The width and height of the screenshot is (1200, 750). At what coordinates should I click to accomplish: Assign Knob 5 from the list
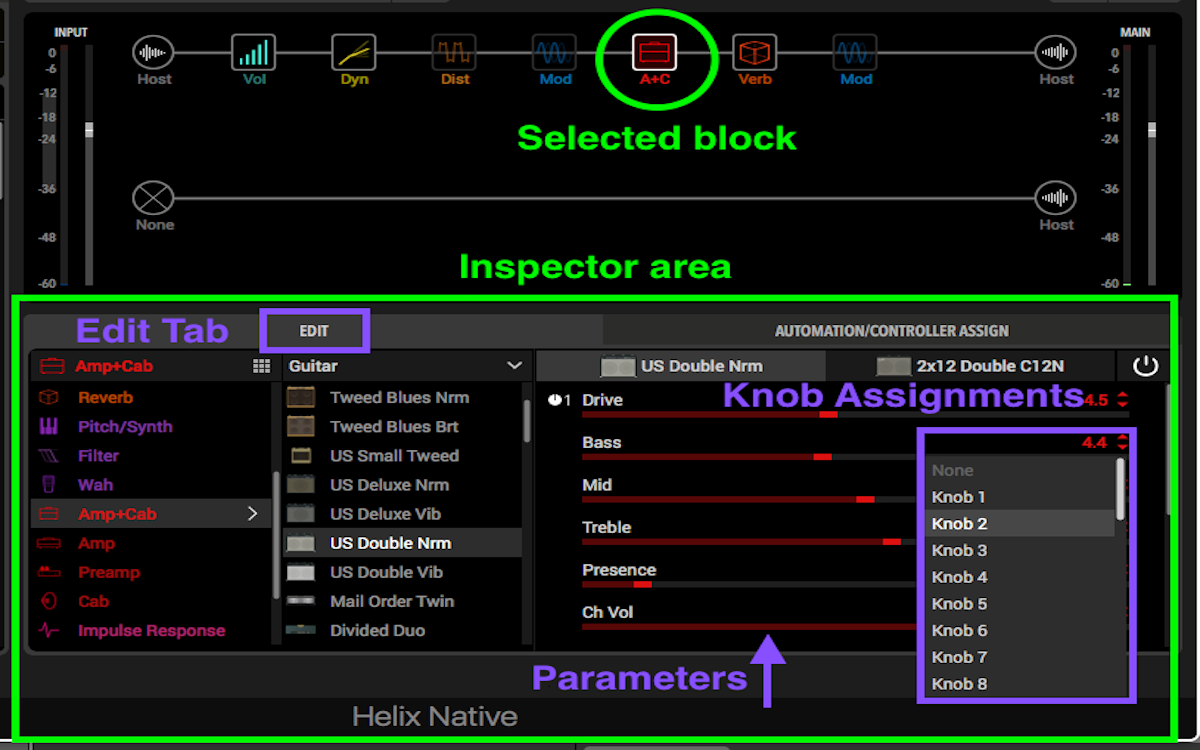1019,604
